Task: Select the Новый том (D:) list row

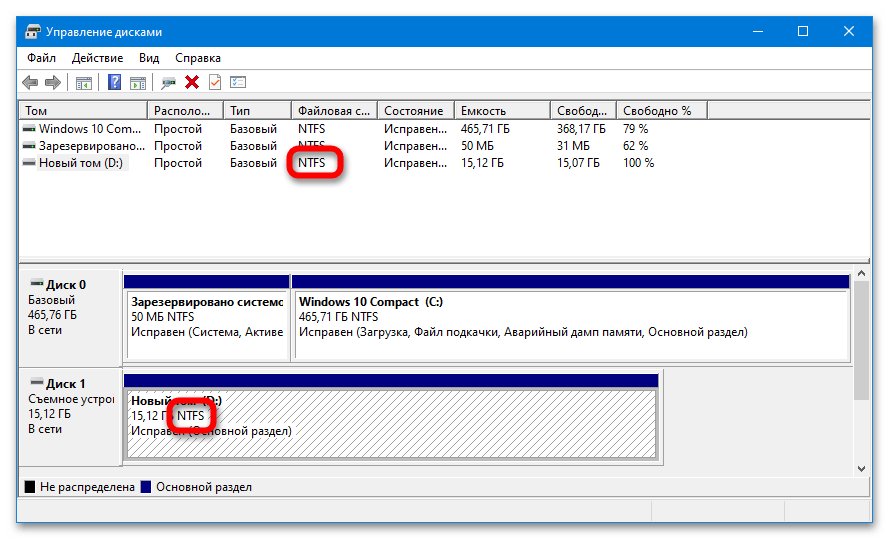Action: pyautogui.click(x=80, y=163)
